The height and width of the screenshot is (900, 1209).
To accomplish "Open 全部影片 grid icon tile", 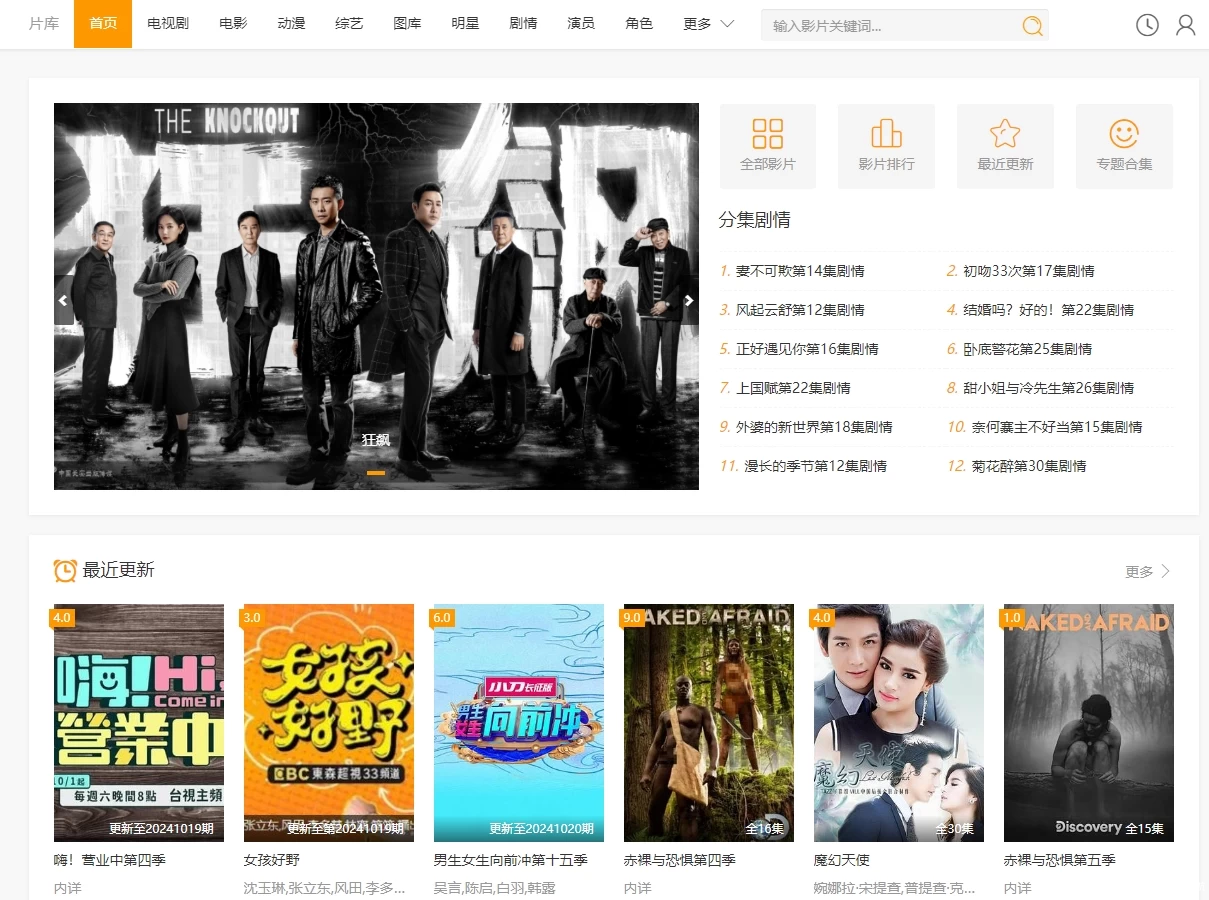I will tap(768, 146).
